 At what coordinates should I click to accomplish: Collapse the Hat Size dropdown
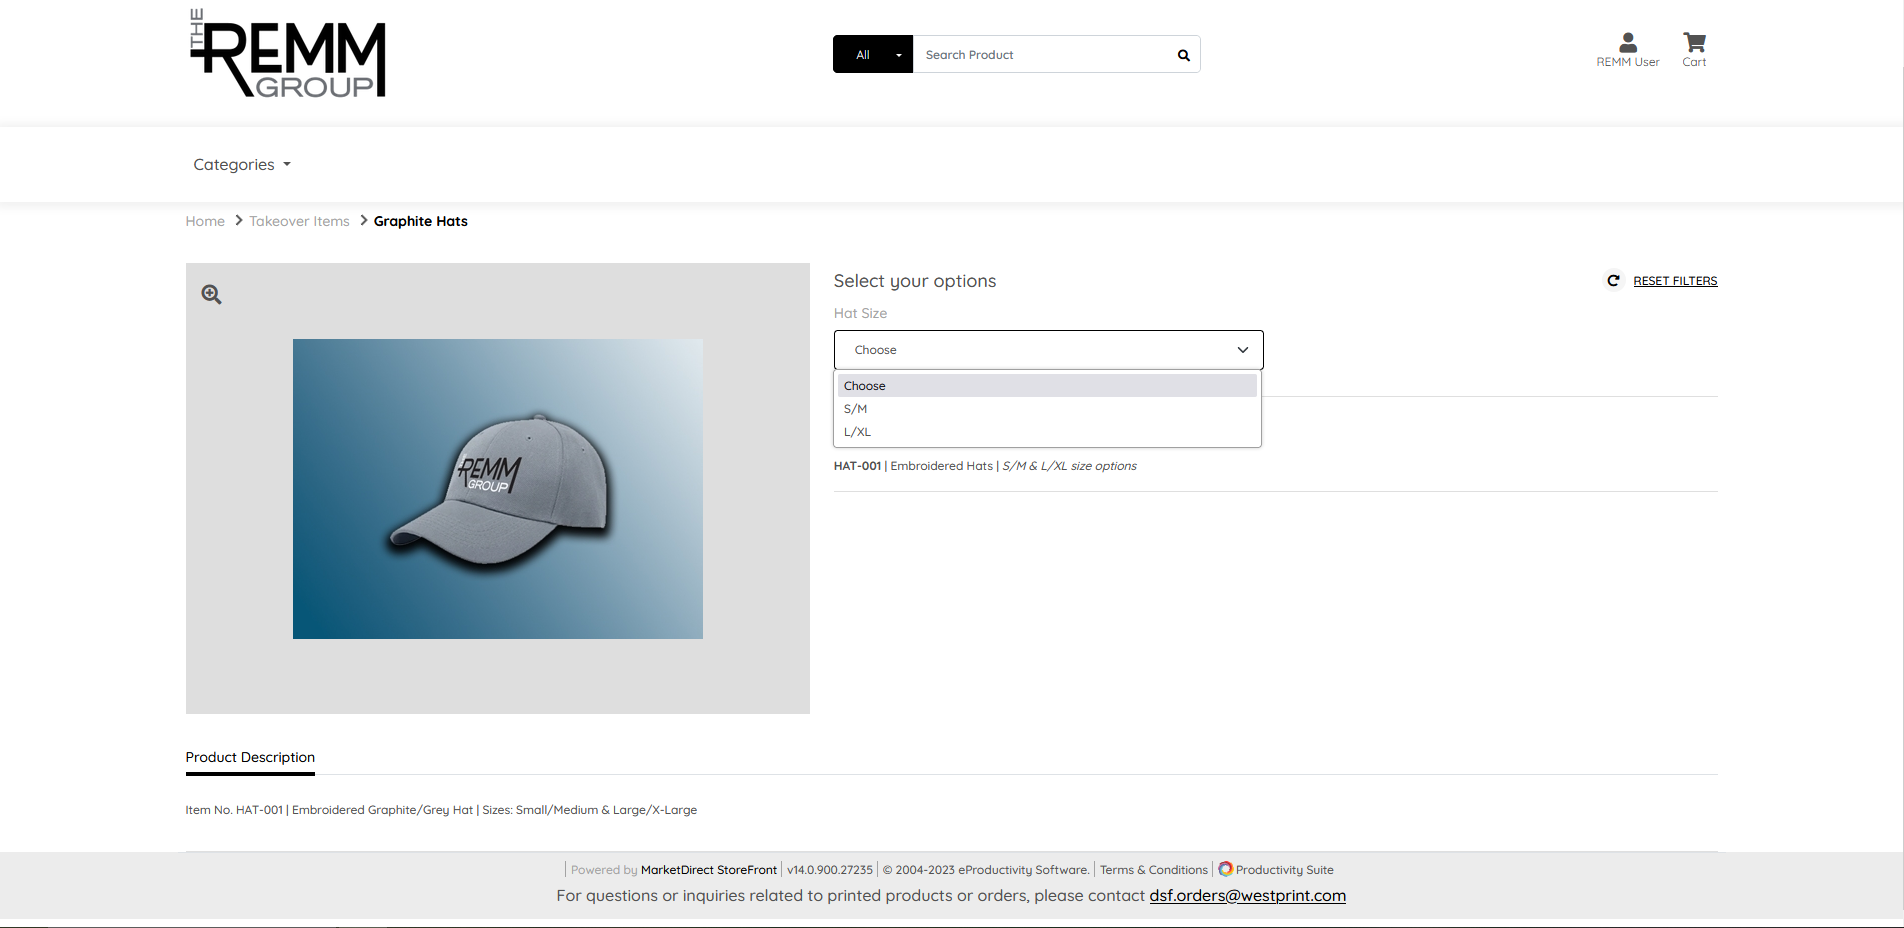pyautogui.click(x=1048, y=350)
